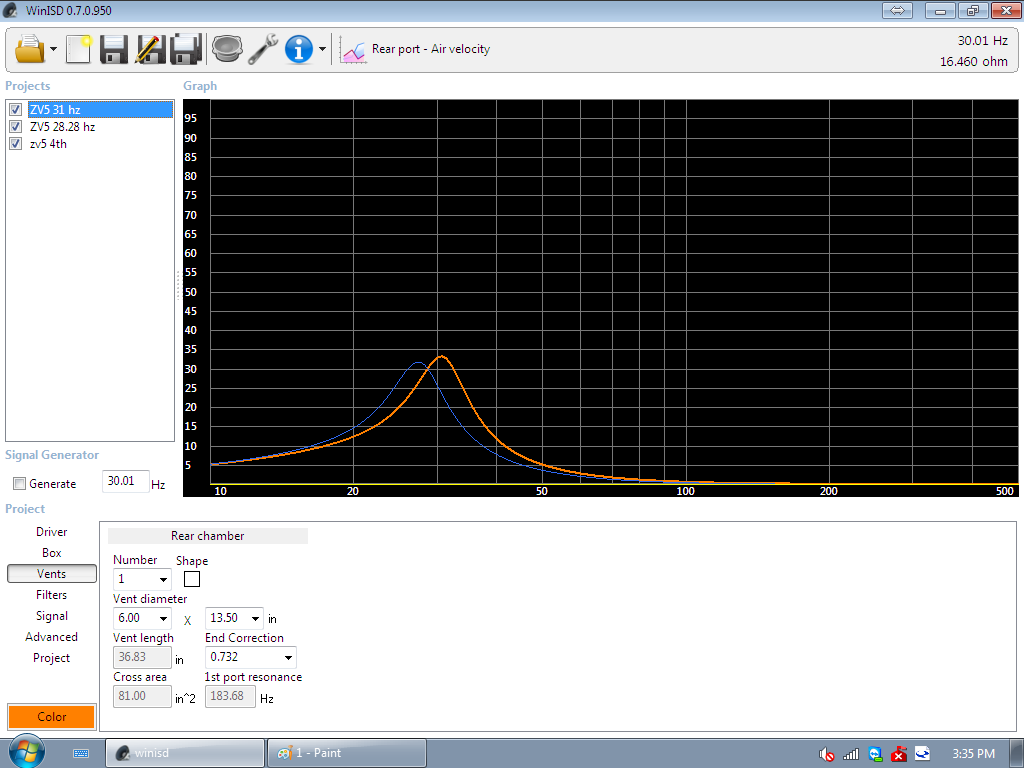This screenshot has width=1024, height=768.
Task: Switch to winisd taskbar button
Action: coord(185,753)
